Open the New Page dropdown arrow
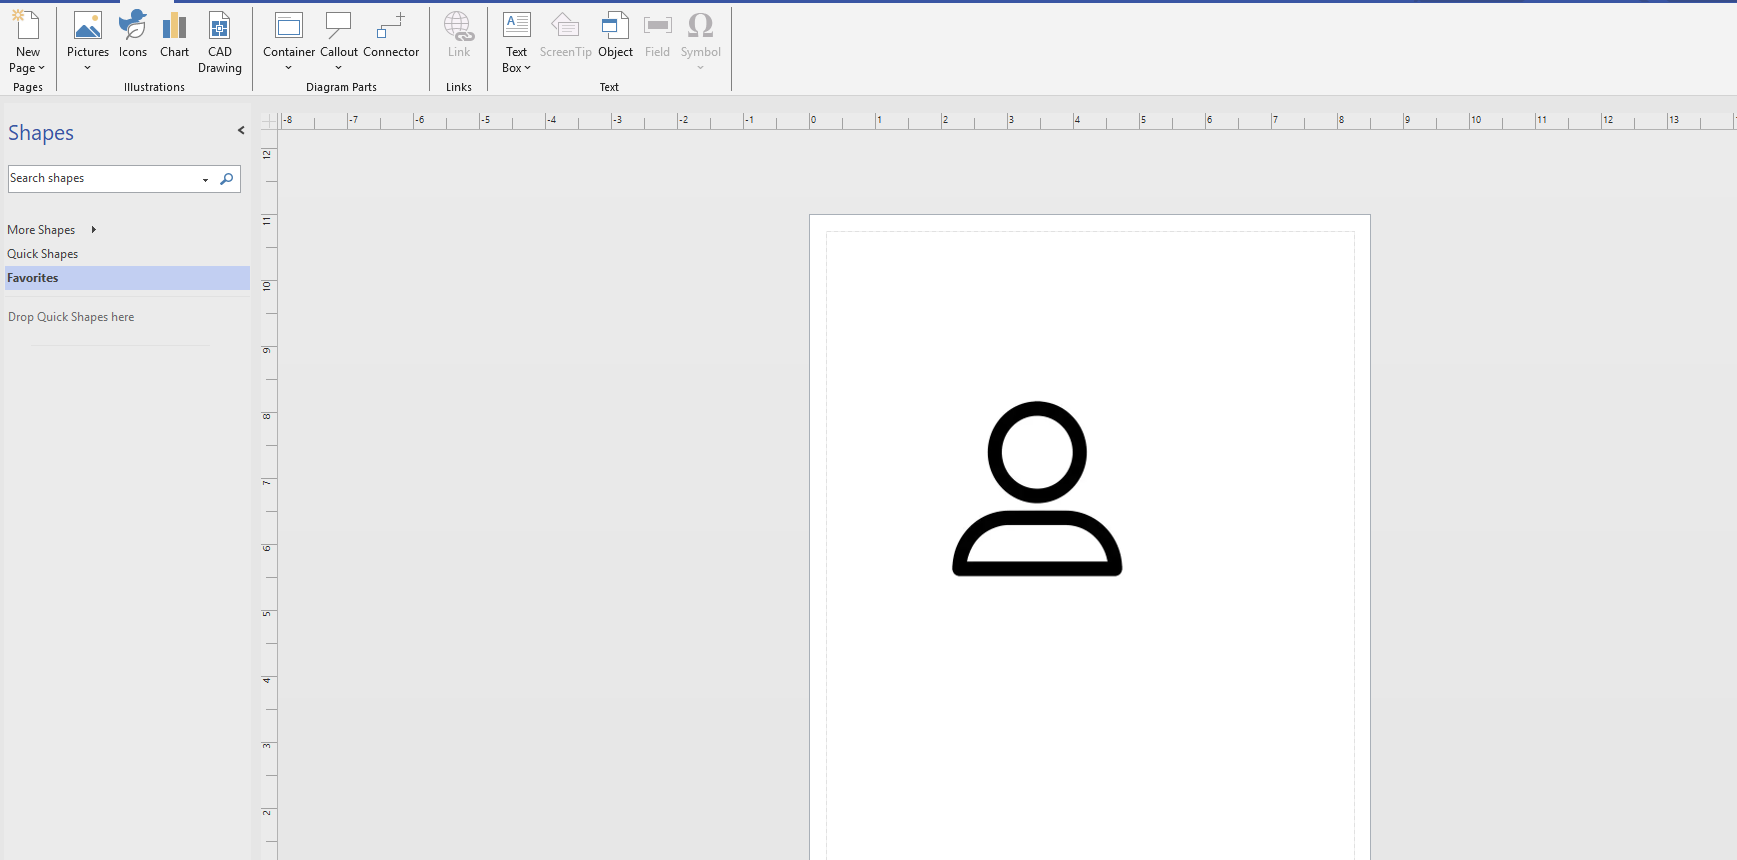 [x=41, y=68]
